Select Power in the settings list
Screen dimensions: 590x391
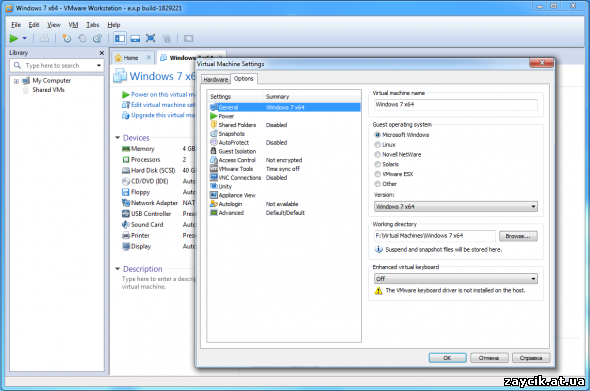(x=226, y=116)
